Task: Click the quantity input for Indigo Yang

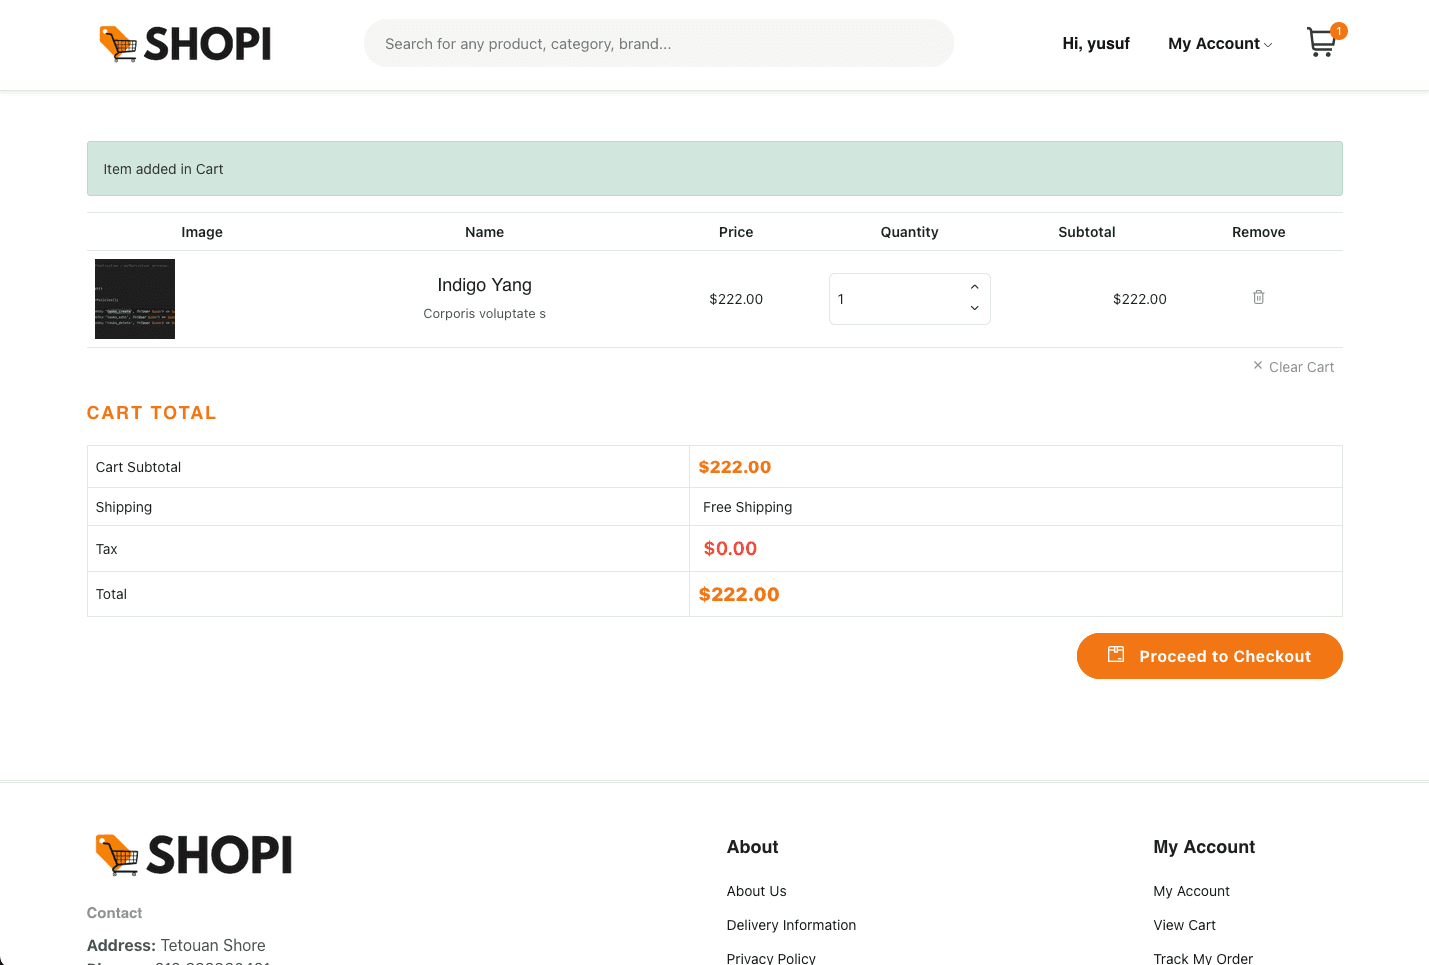Action: coord(909,299)
